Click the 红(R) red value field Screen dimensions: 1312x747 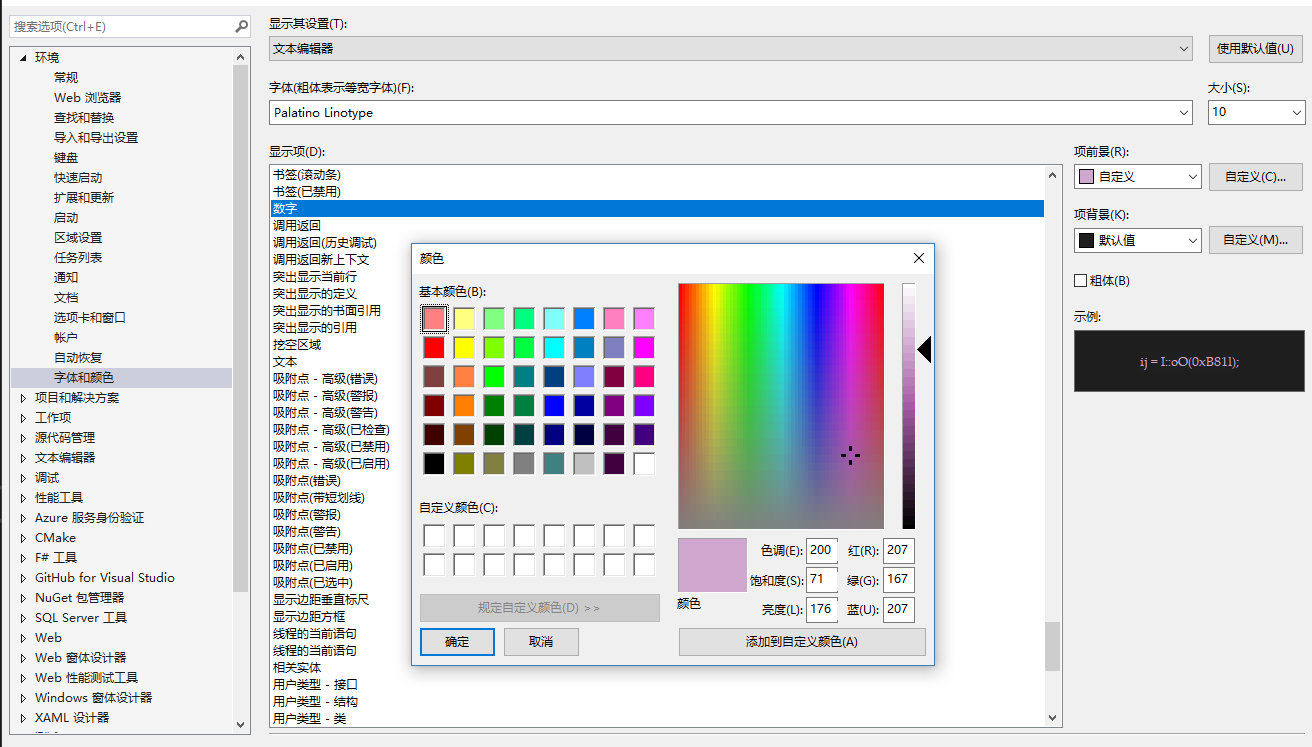coord(899,550)
